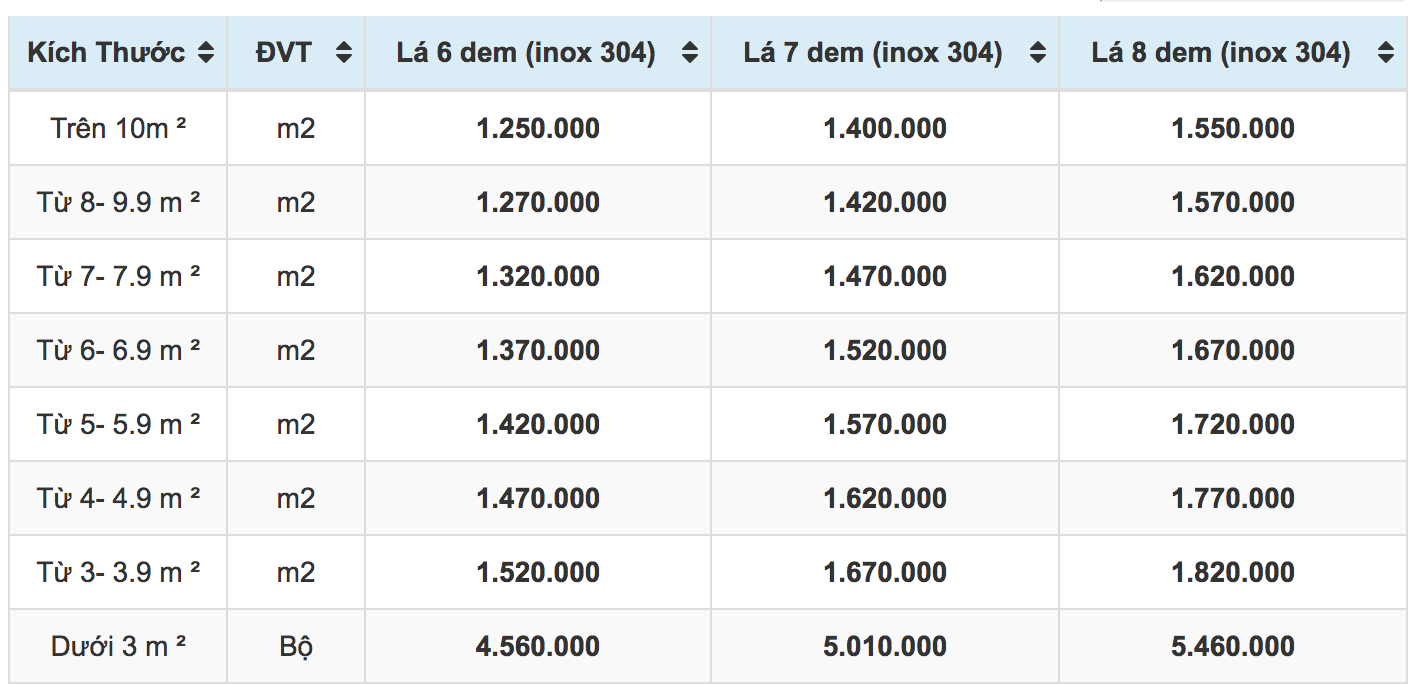Sort by Lá 6 dem column arrows
The width and height of the screenshot is (1410, 684).
(x=690, y=53)
